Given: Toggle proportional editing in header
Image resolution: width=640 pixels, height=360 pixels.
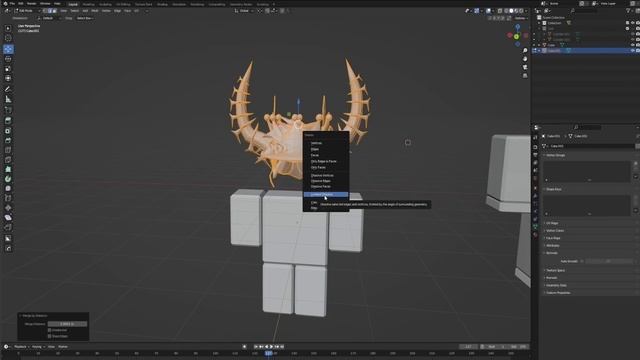Looking at the screenshot, I should point(282,11).
